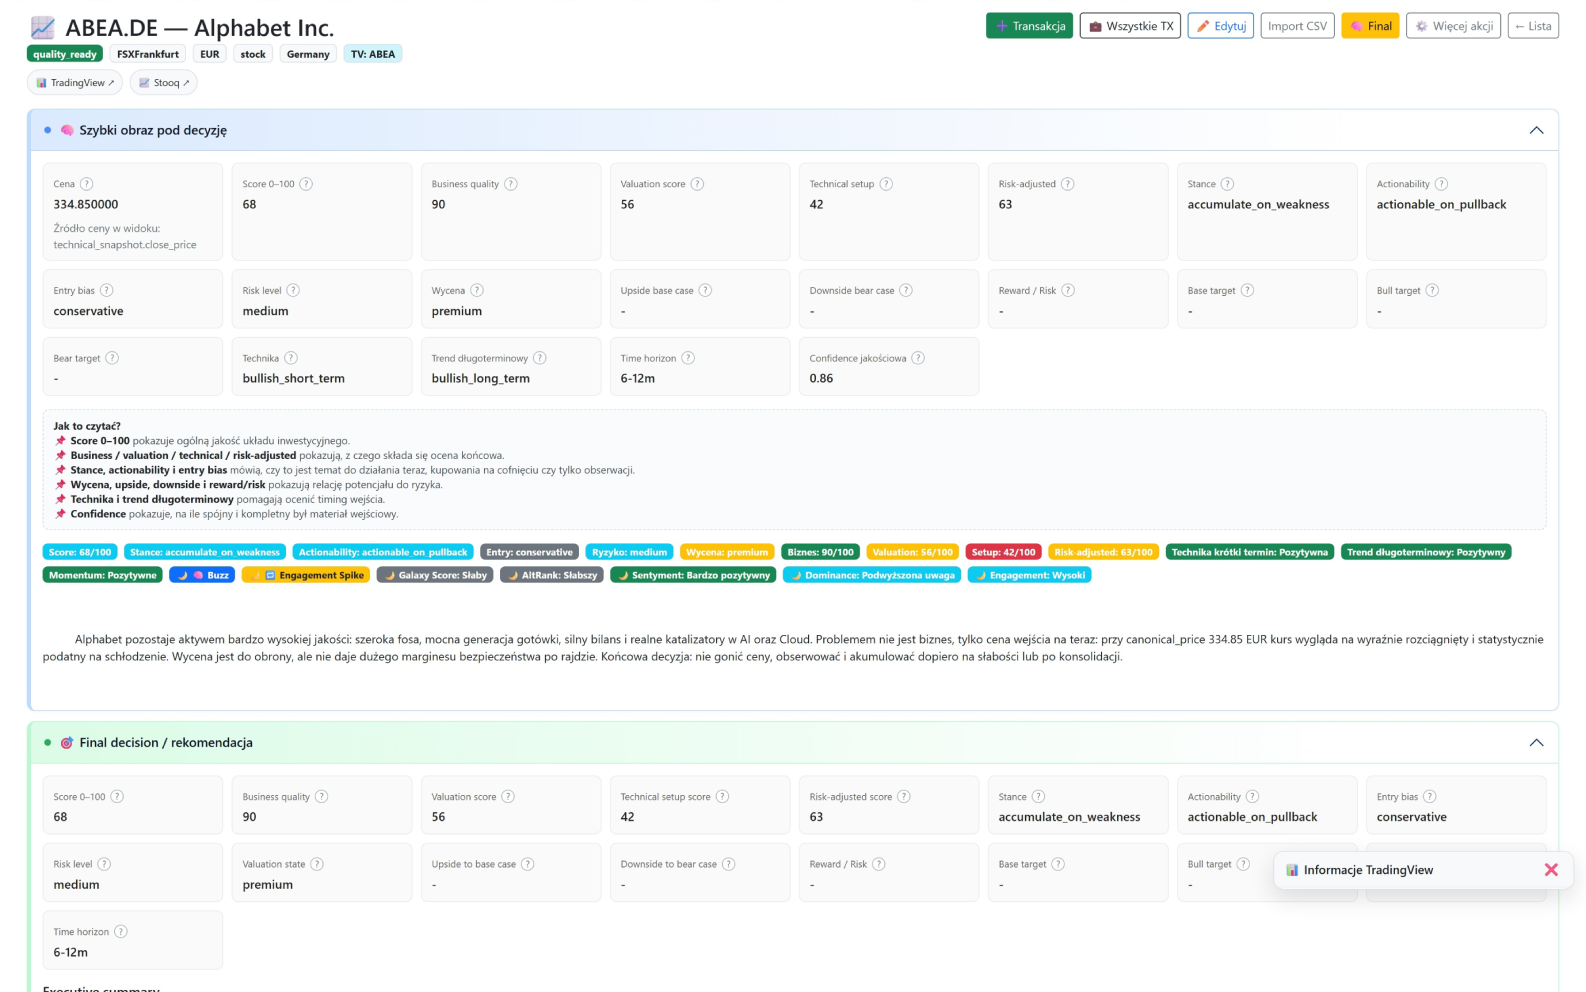Go back via Lista button
Image resolution: width=1586 pixels, height=992 pixels.
click(x=1533, y=26)
